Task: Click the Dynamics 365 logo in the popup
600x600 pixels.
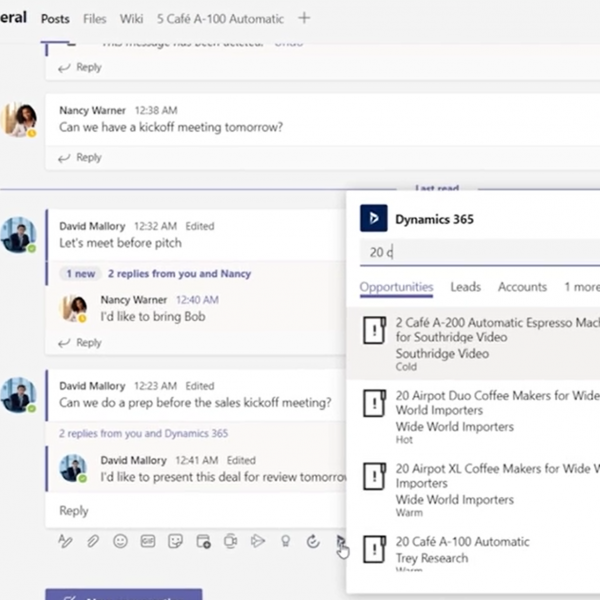Action: click(x=373, y=218)
